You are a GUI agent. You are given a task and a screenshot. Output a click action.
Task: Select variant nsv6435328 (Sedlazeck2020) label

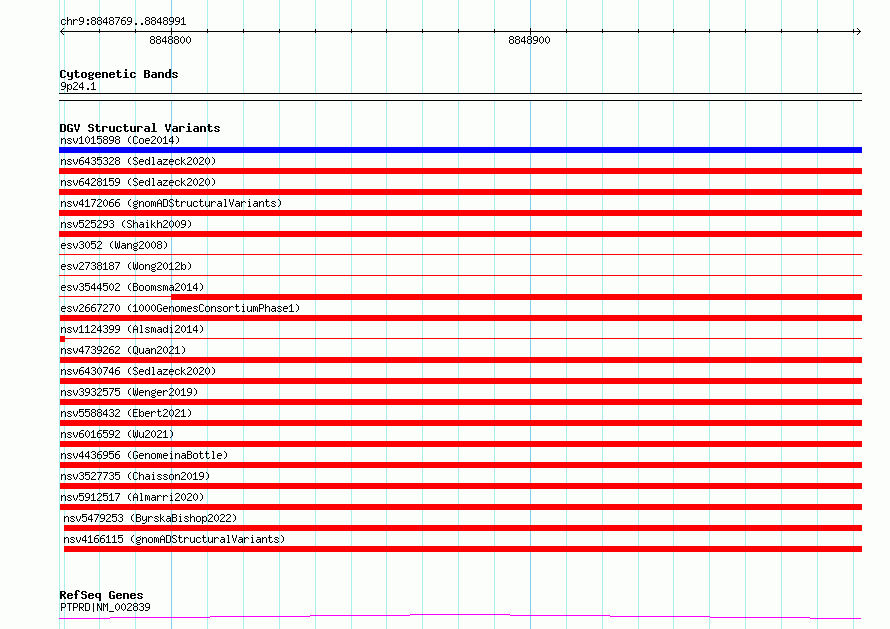coord(138,161)
